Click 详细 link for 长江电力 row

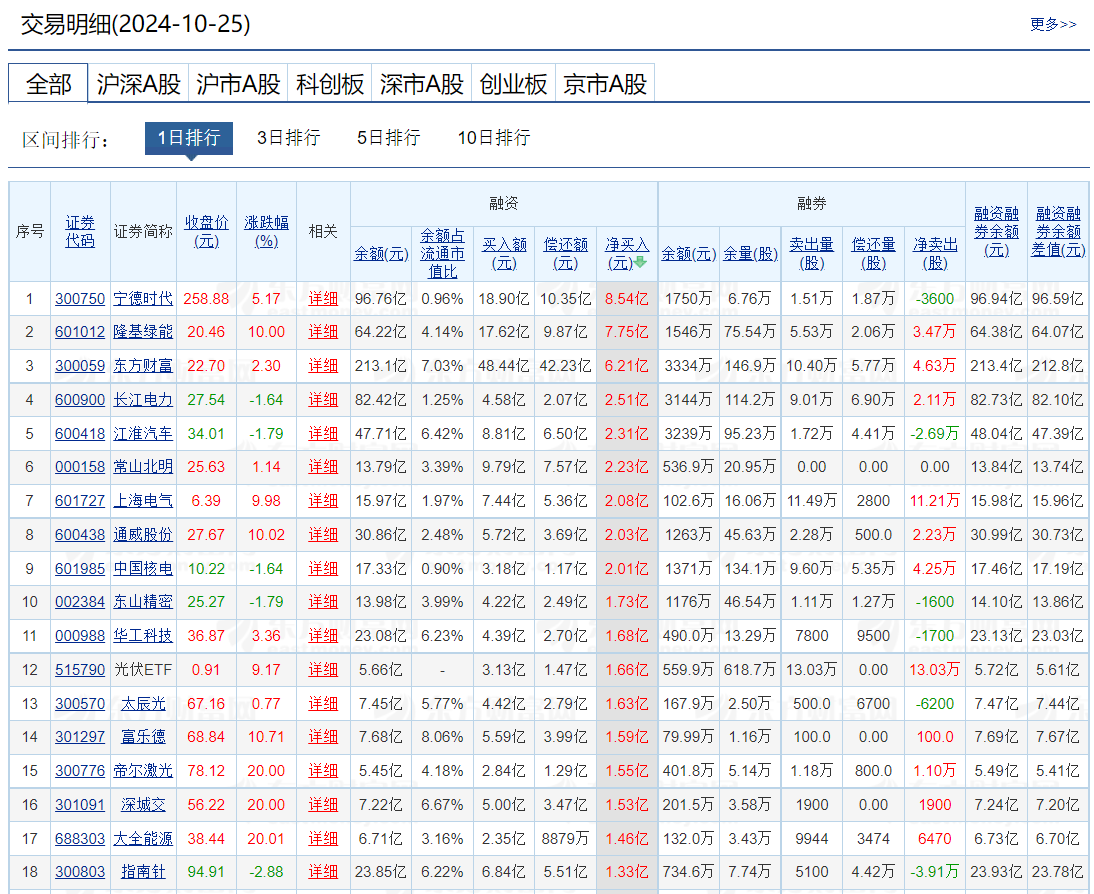[323, 400]
